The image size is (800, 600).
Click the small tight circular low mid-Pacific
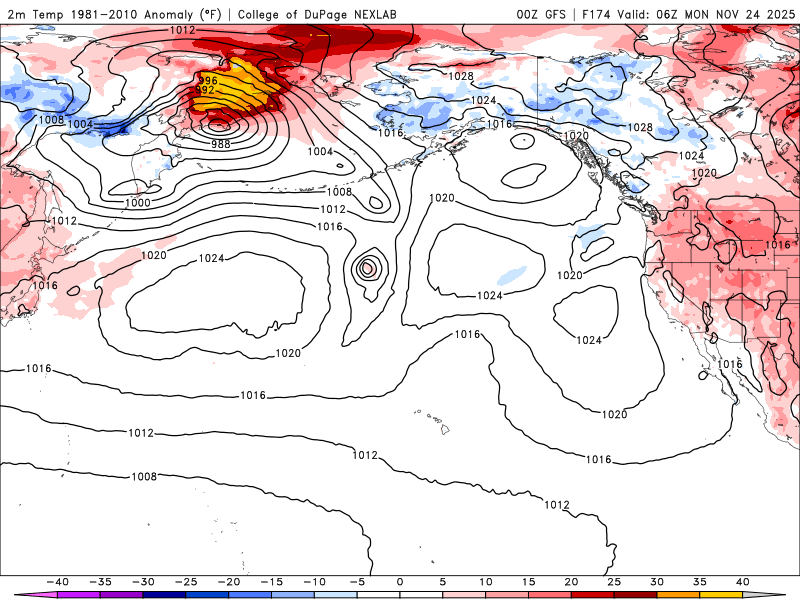click(368, 267)
